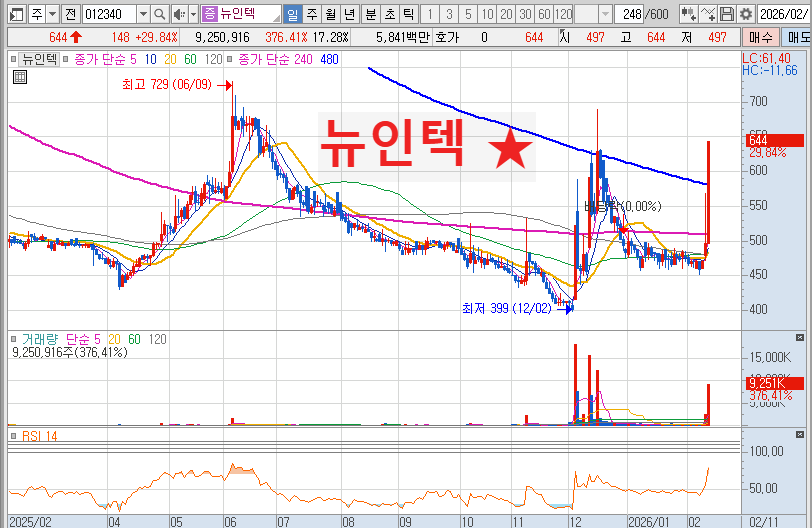This screenshot has height=528, width=812.
Task: Click the 뉴인텍 legend label in the chart
Action: click(x=39, y=59)
